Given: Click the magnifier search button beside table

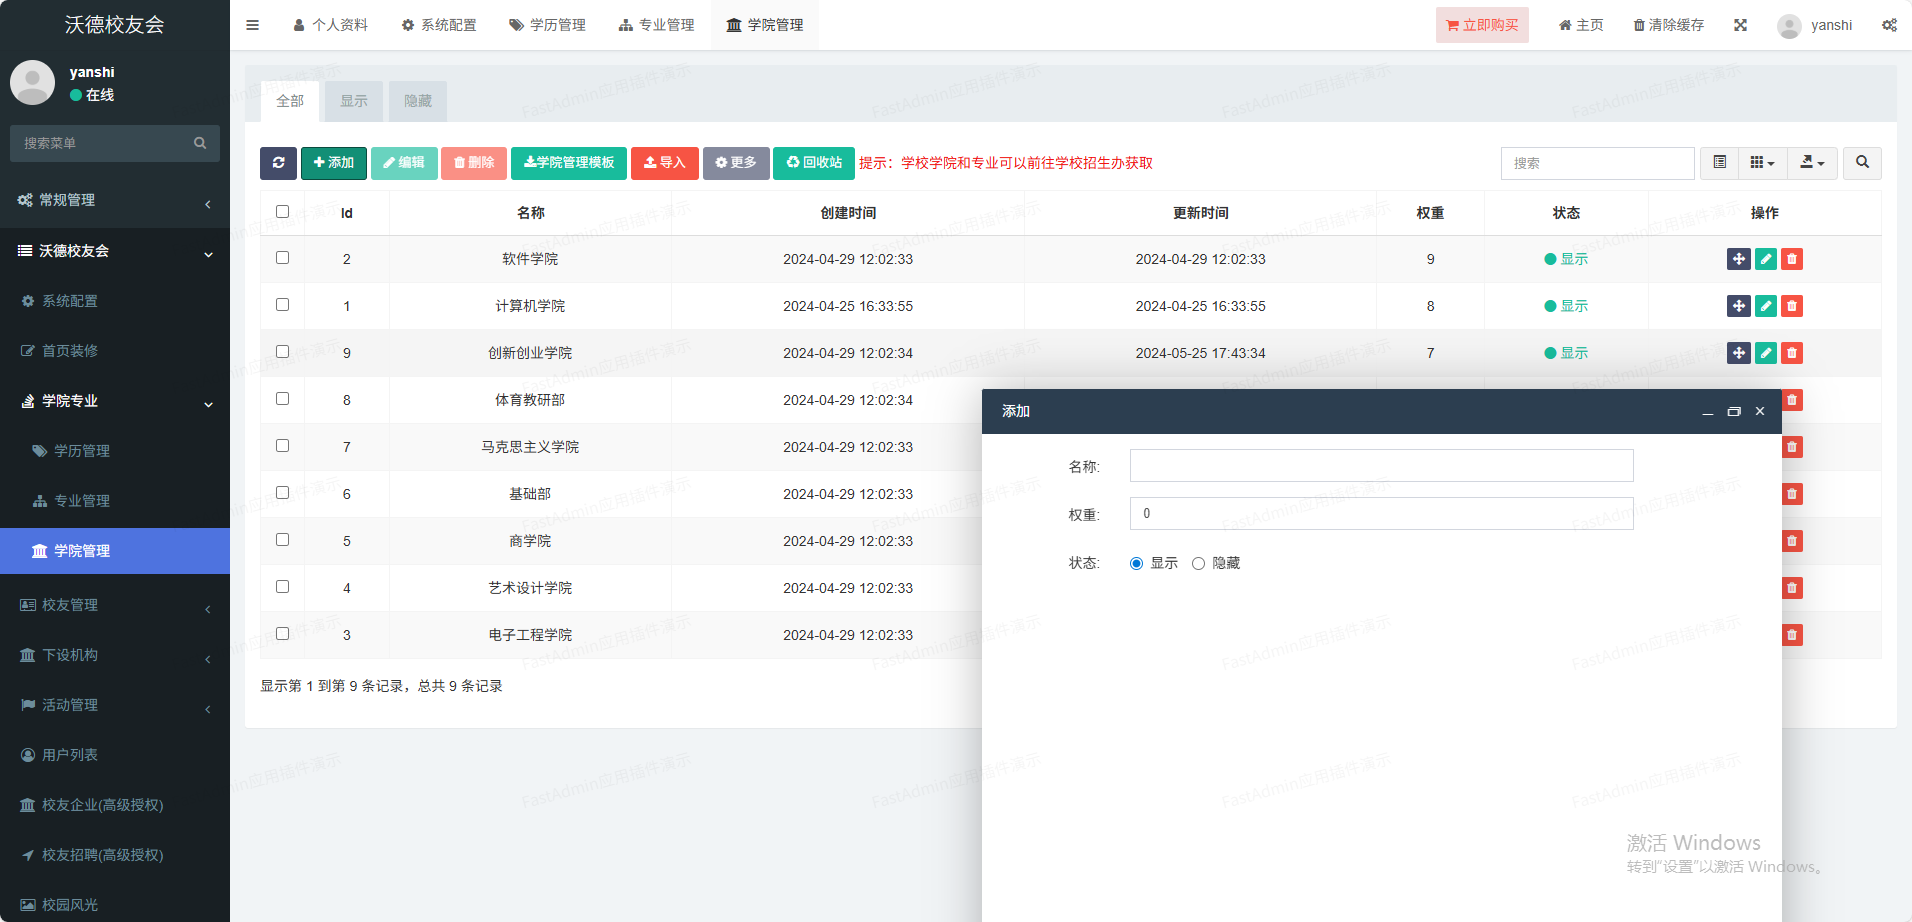Looking at the screenshot, I should [1862, 163].
